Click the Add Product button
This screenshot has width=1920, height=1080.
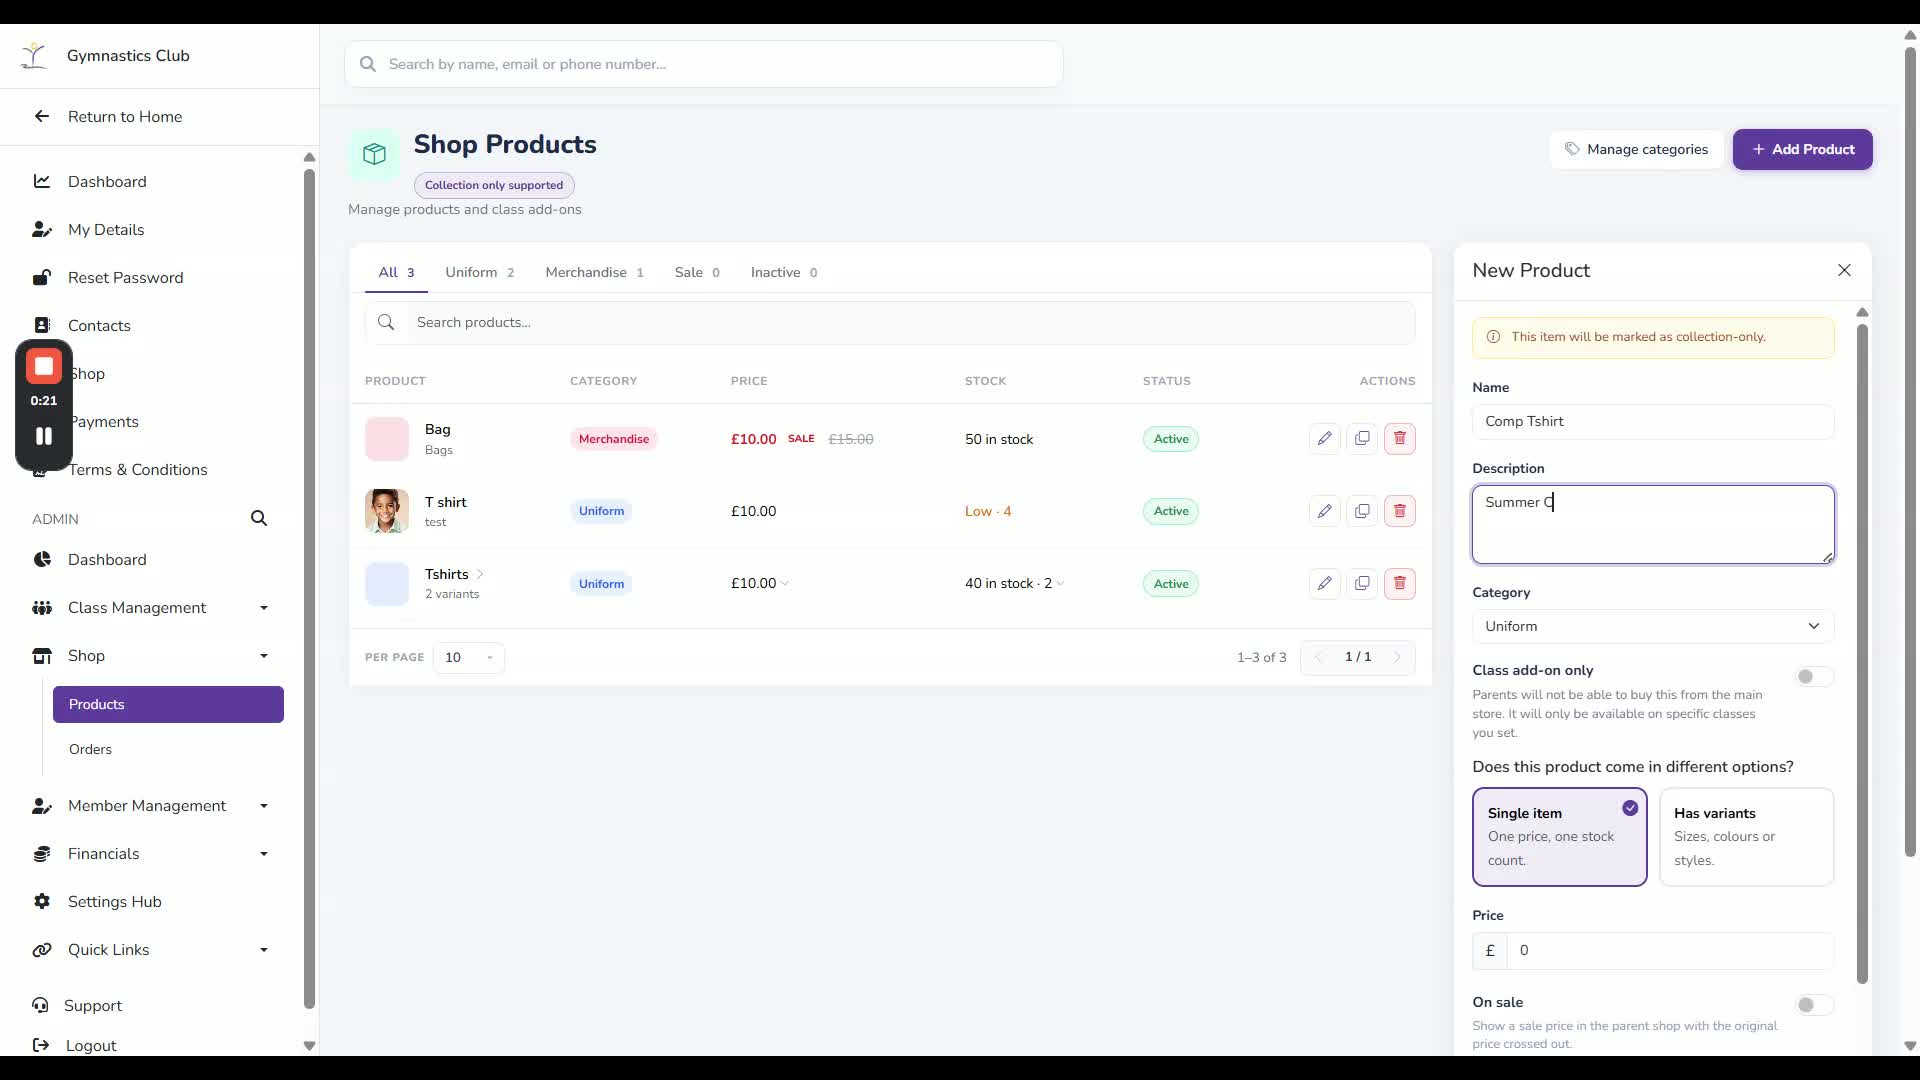[x=1802, y=149]
